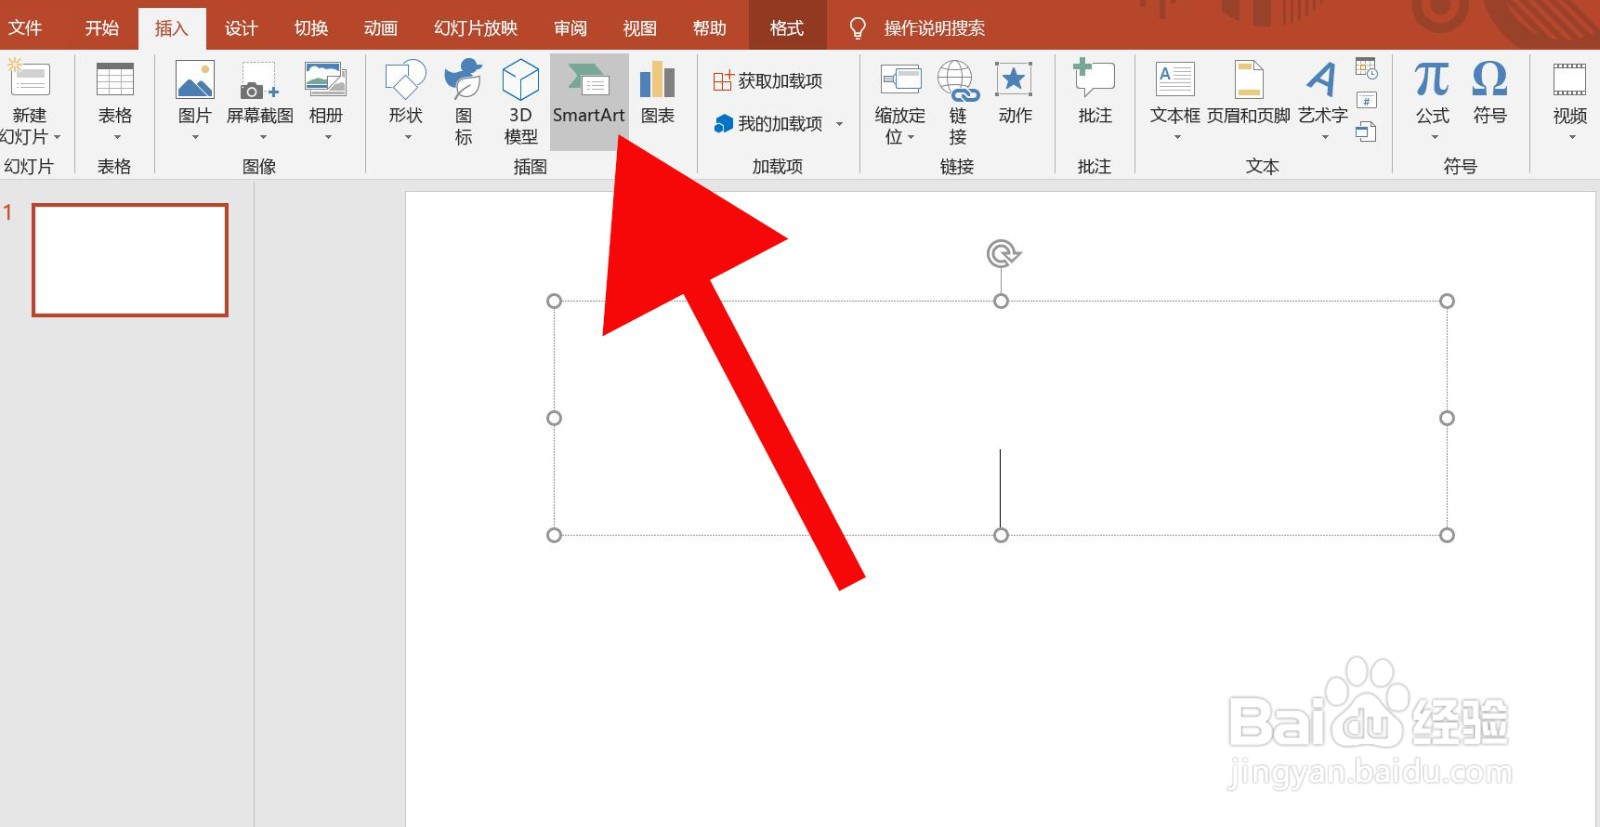
Task: Click the 新建幻灯片 new slide icon
Action: [x=28, y=79]
